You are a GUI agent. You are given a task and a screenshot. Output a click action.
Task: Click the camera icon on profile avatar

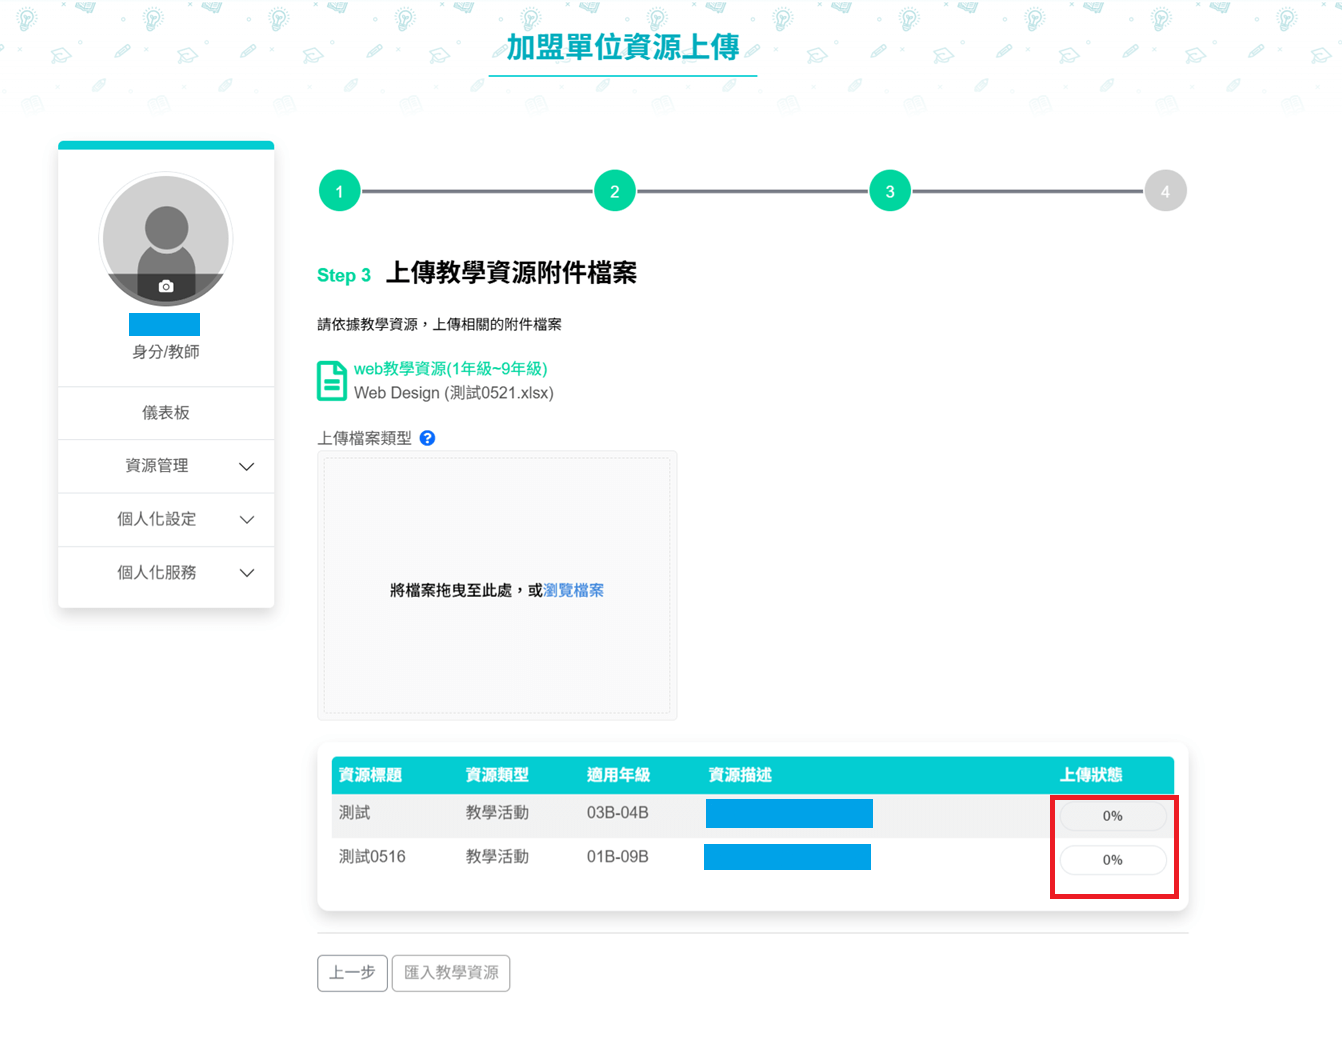(166, 286)
